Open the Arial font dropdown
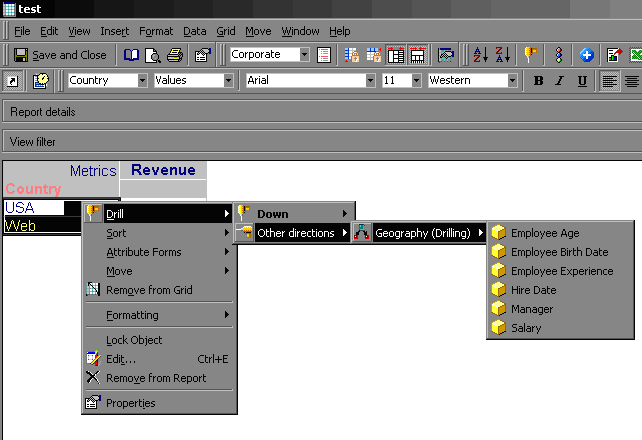 370,80
